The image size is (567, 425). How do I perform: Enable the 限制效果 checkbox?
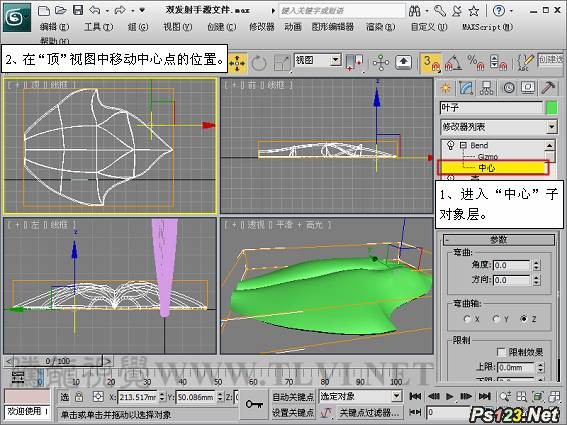click(501, 352)
